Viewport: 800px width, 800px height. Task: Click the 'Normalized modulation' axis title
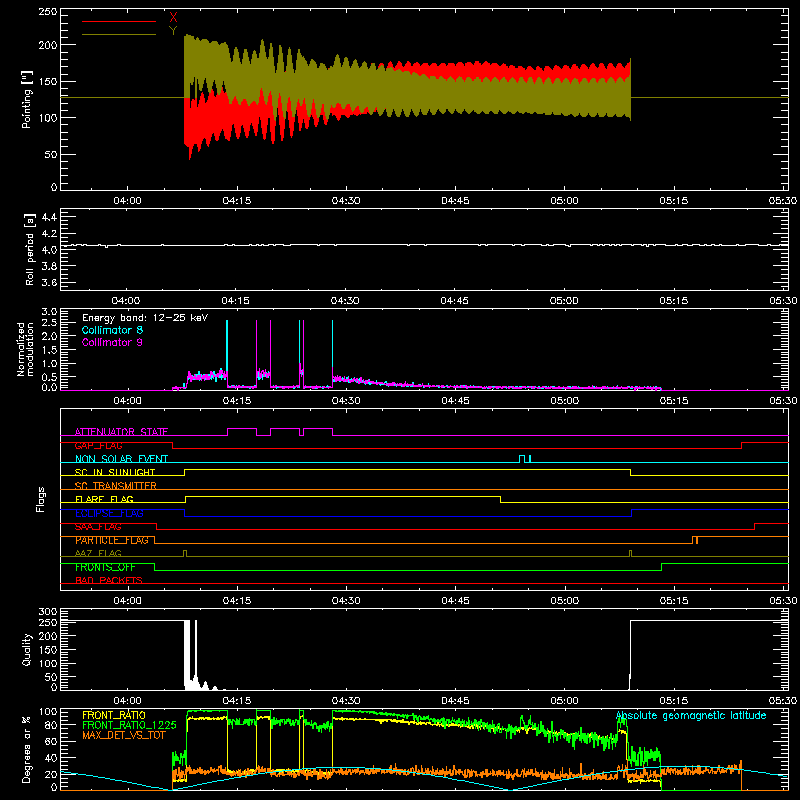coord(25,349)
